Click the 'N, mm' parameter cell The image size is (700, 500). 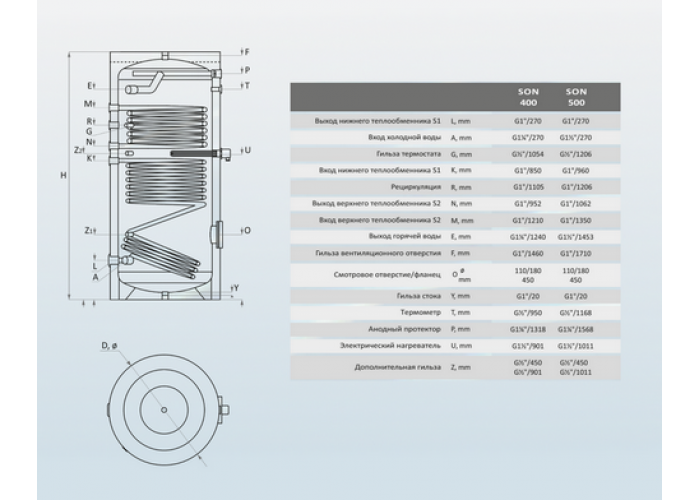click(x=461, y=204)
